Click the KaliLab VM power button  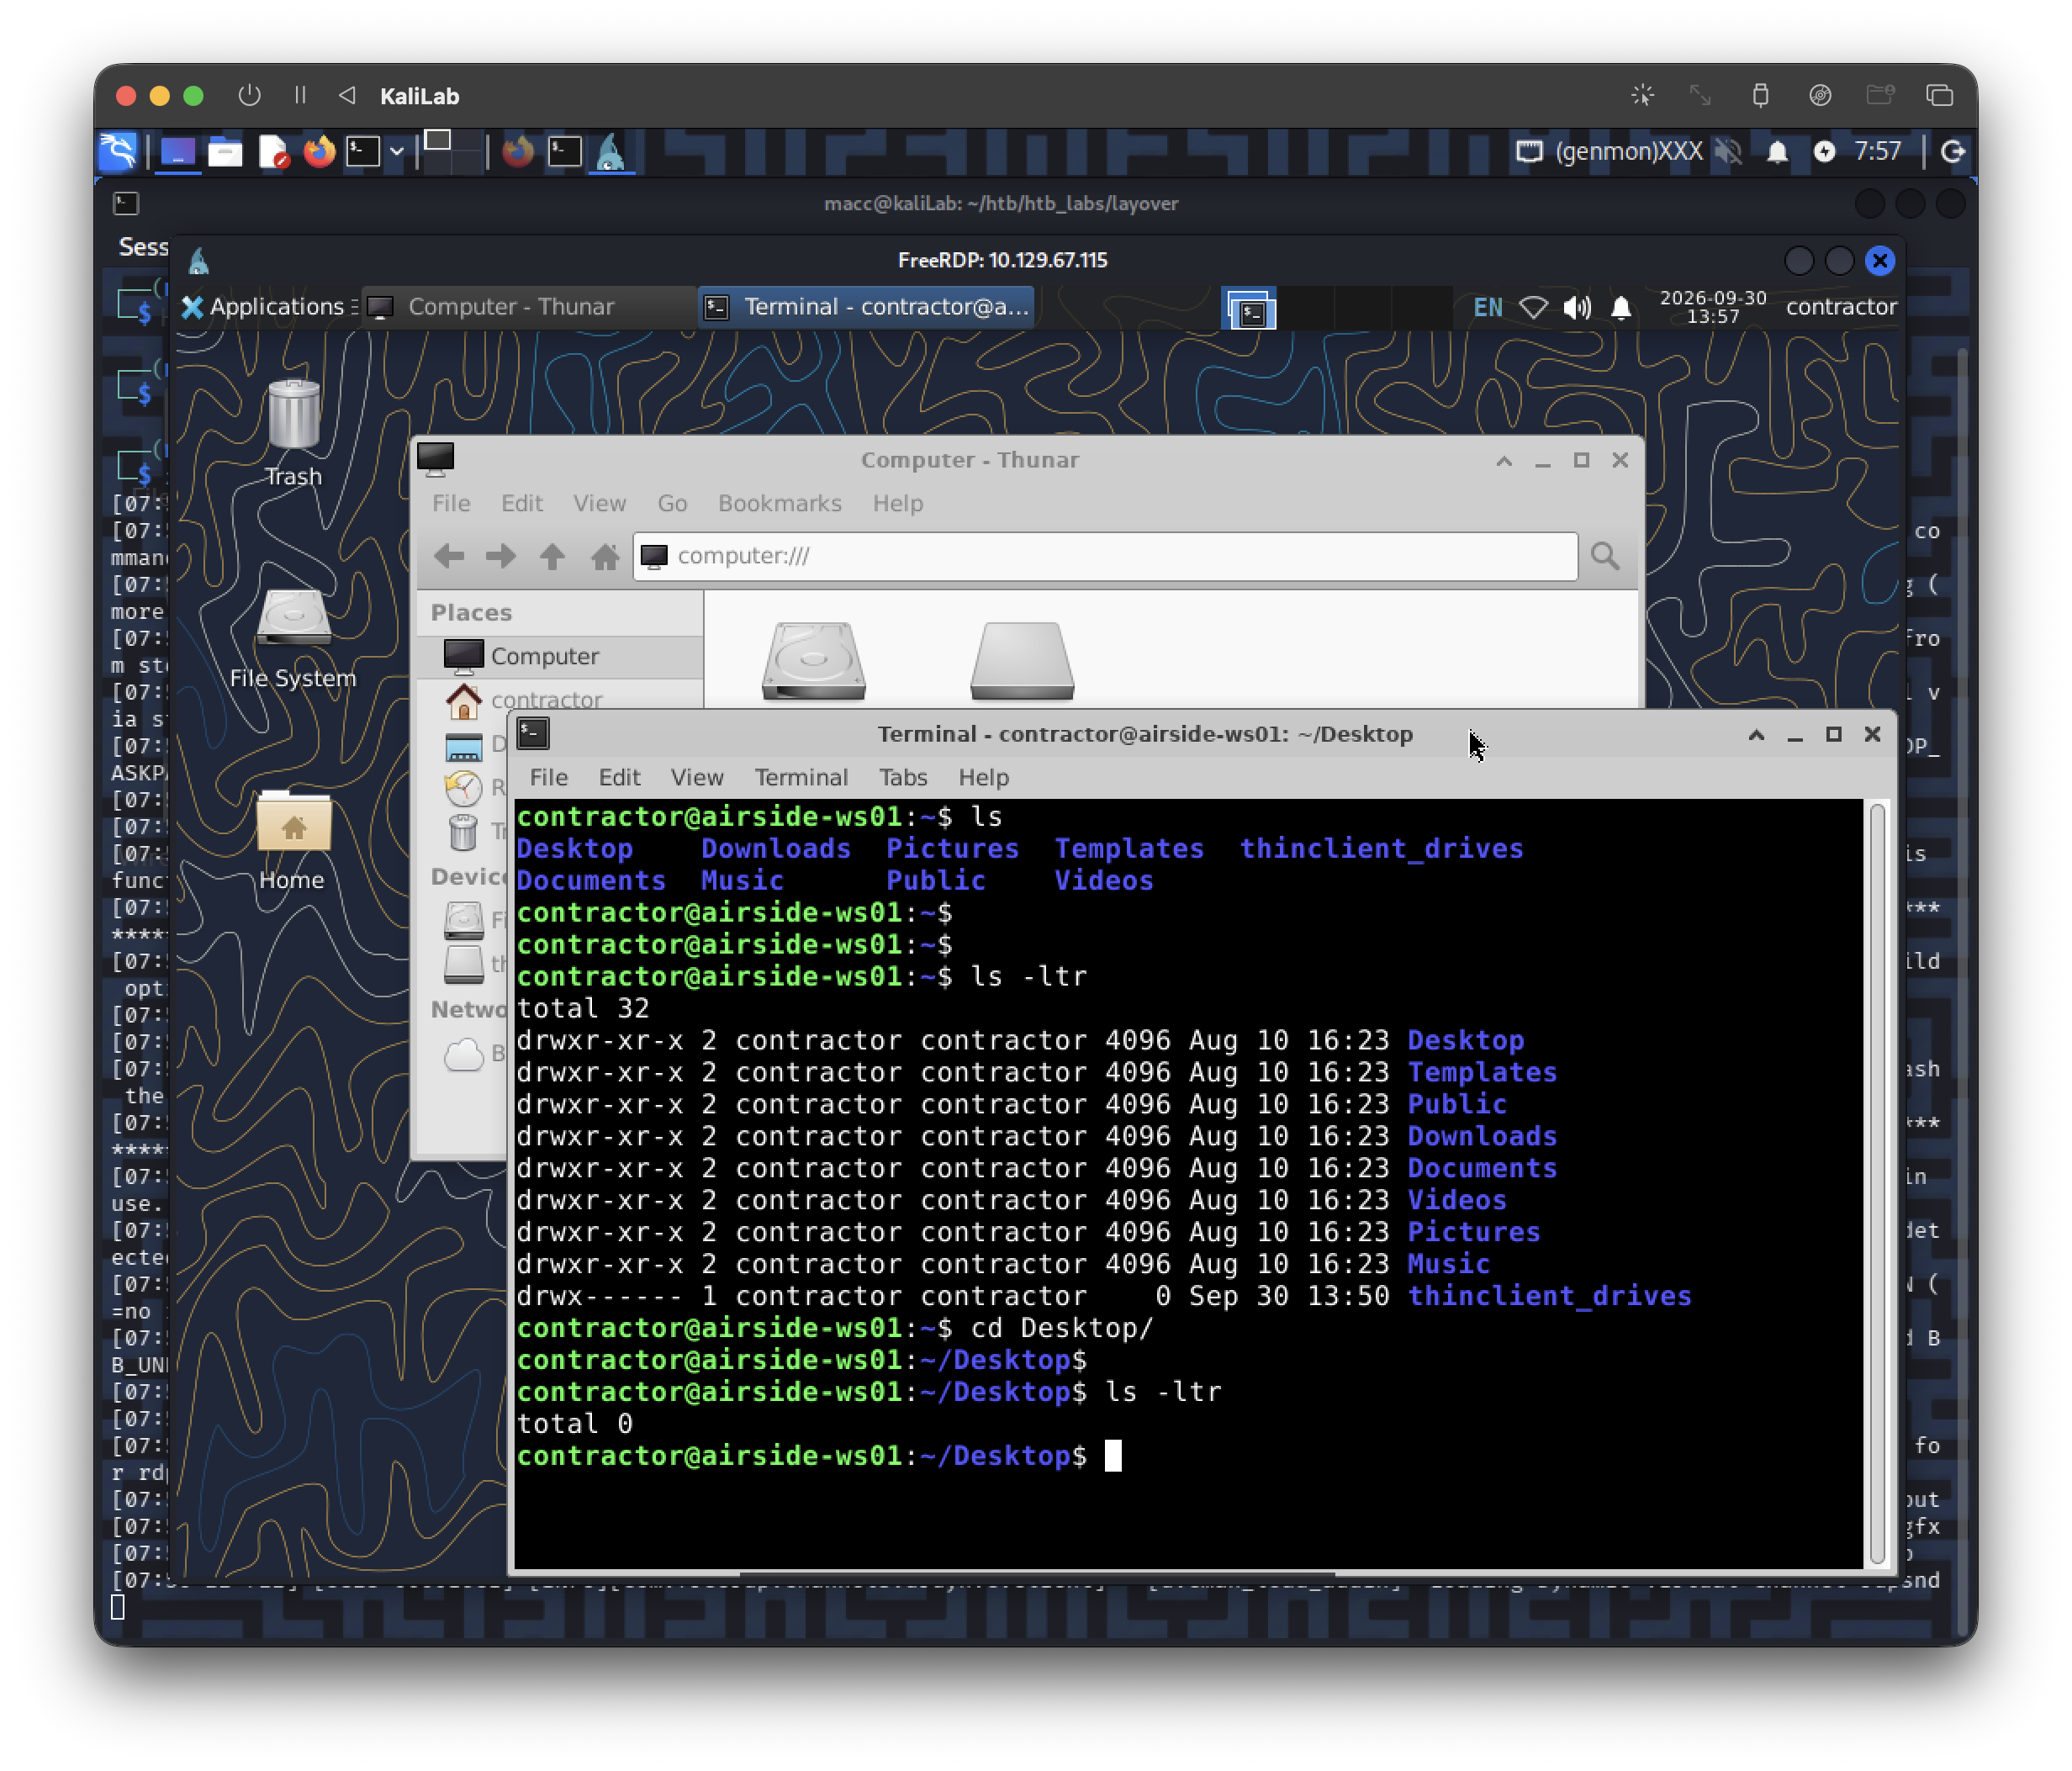249,95
